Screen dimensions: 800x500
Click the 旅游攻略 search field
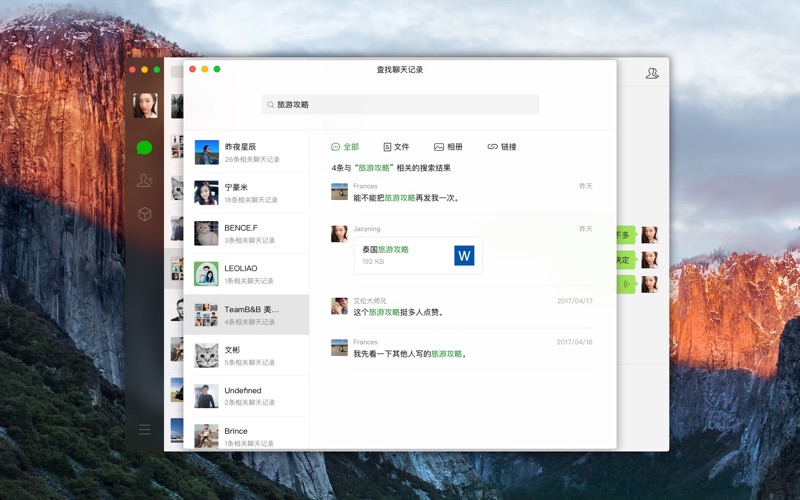pos(400,104)
